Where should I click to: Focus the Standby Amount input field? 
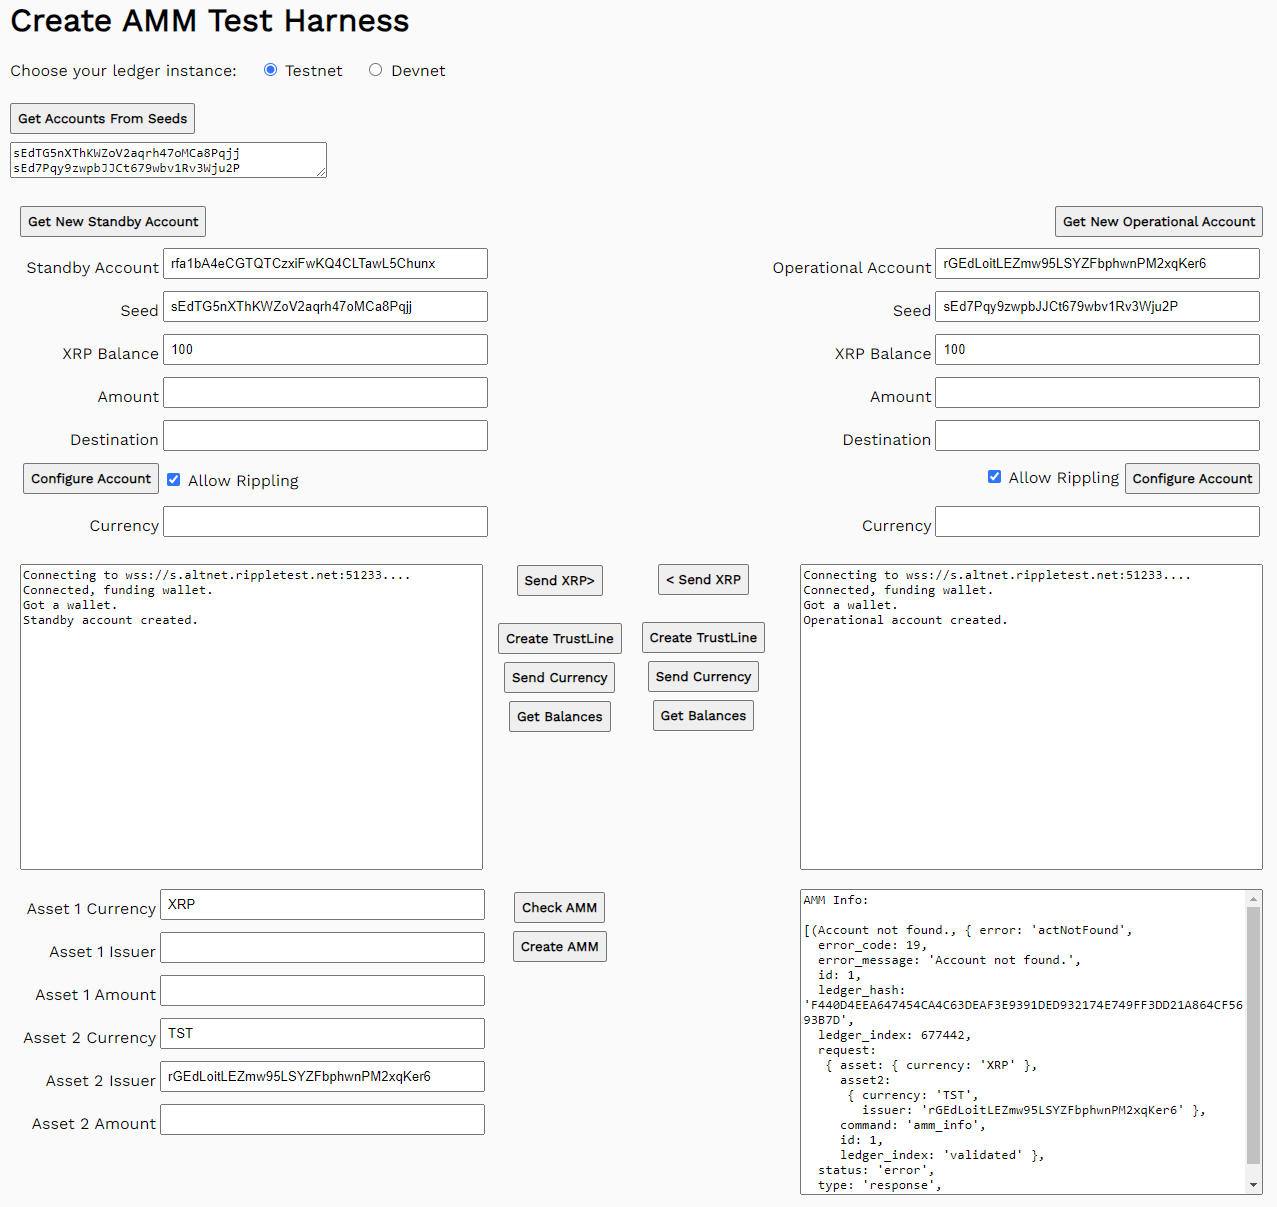click(x=325, y=393)
